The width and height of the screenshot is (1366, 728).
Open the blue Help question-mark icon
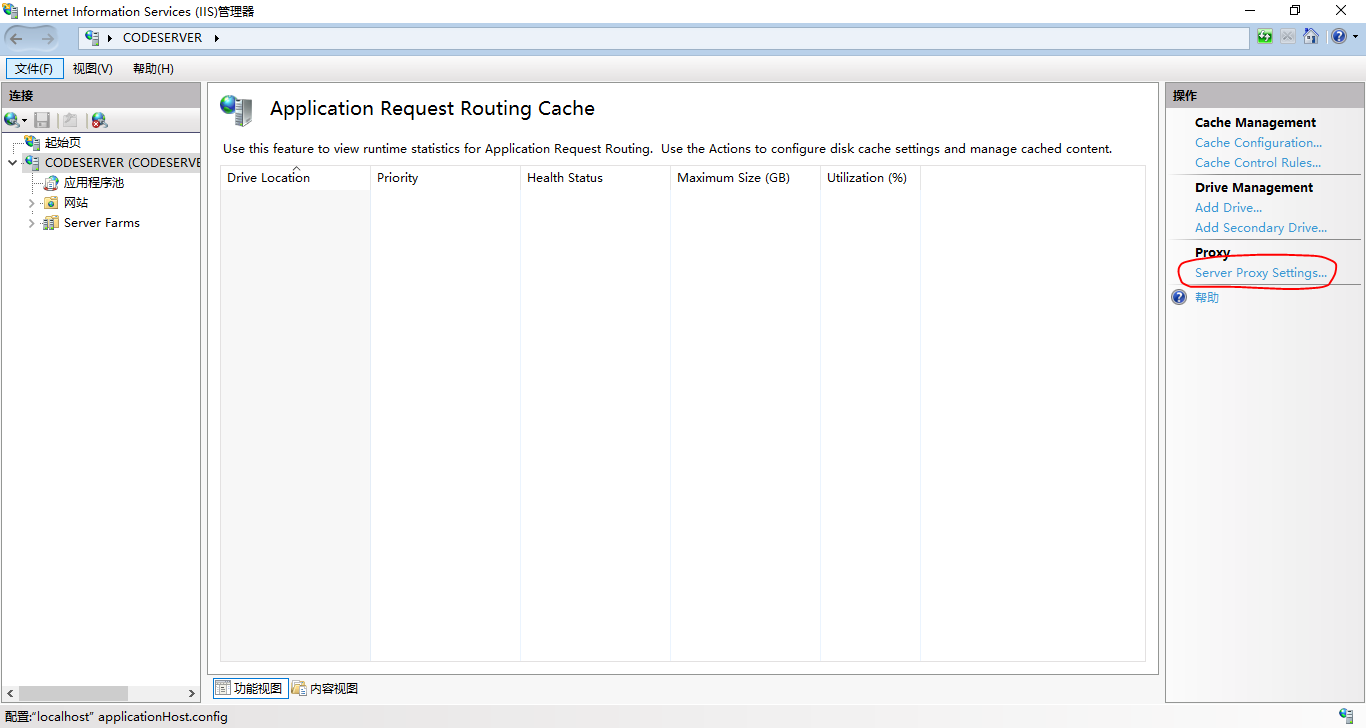click(1337, 37)
